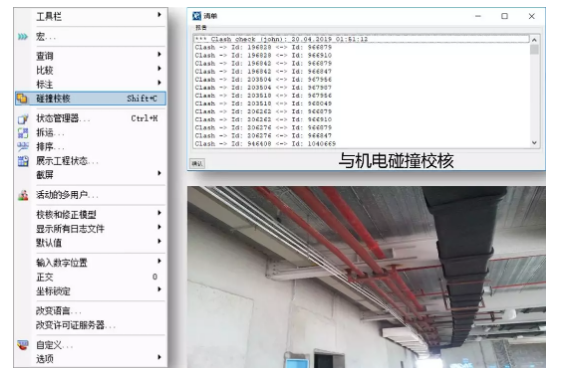Image resolution: width=564 pixels, height=371 pixels.
Task: Click the phase manager icon beside 状态管理器
Action: [x=23, y=119]
